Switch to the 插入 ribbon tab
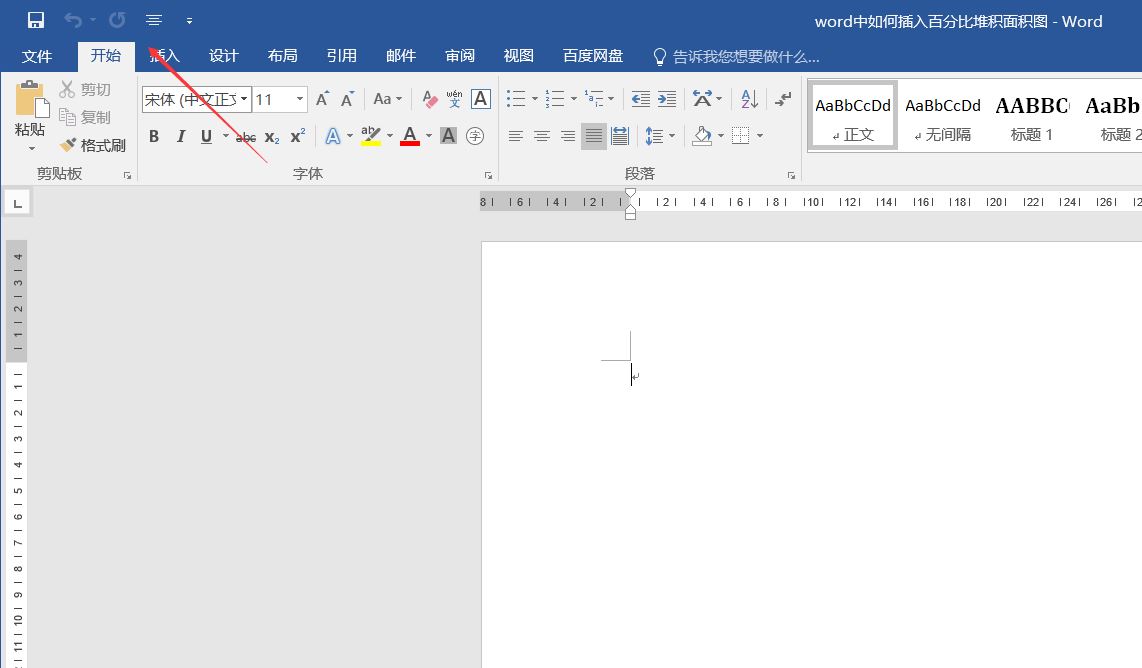 (x=163, y=56)
